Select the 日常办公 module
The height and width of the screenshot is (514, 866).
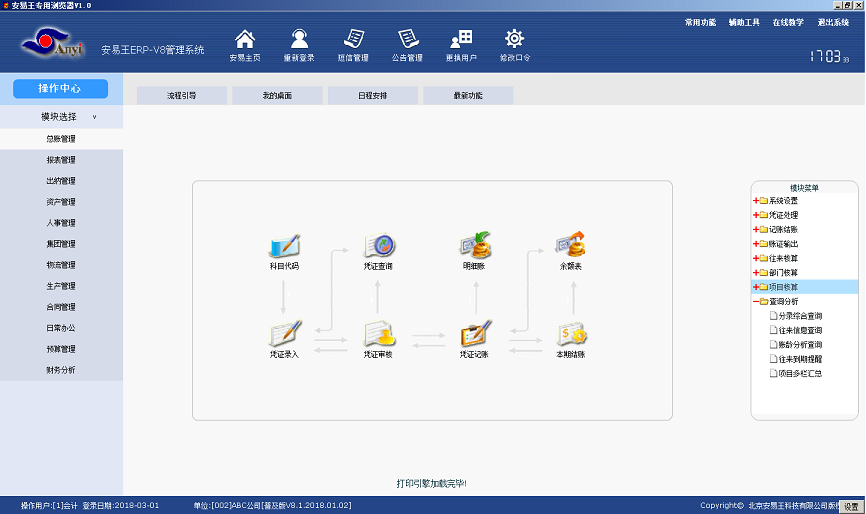click(x=61, y=328)
